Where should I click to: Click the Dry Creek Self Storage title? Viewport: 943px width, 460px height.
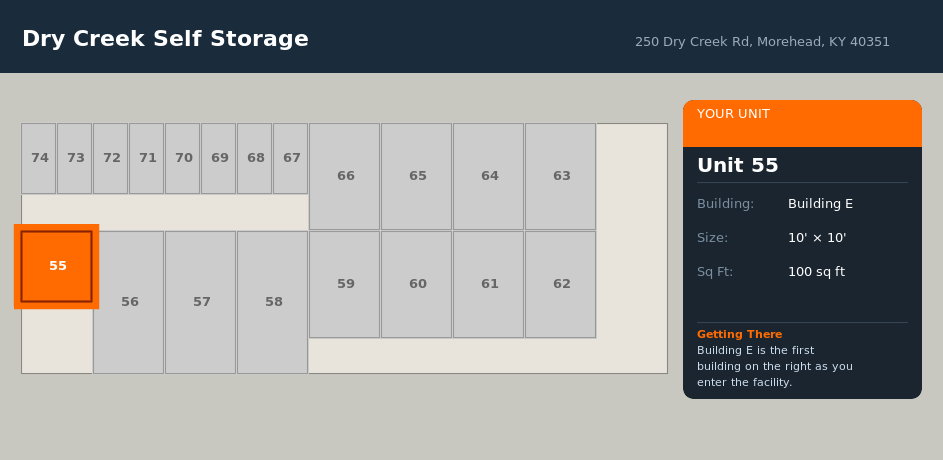point(165,39)
